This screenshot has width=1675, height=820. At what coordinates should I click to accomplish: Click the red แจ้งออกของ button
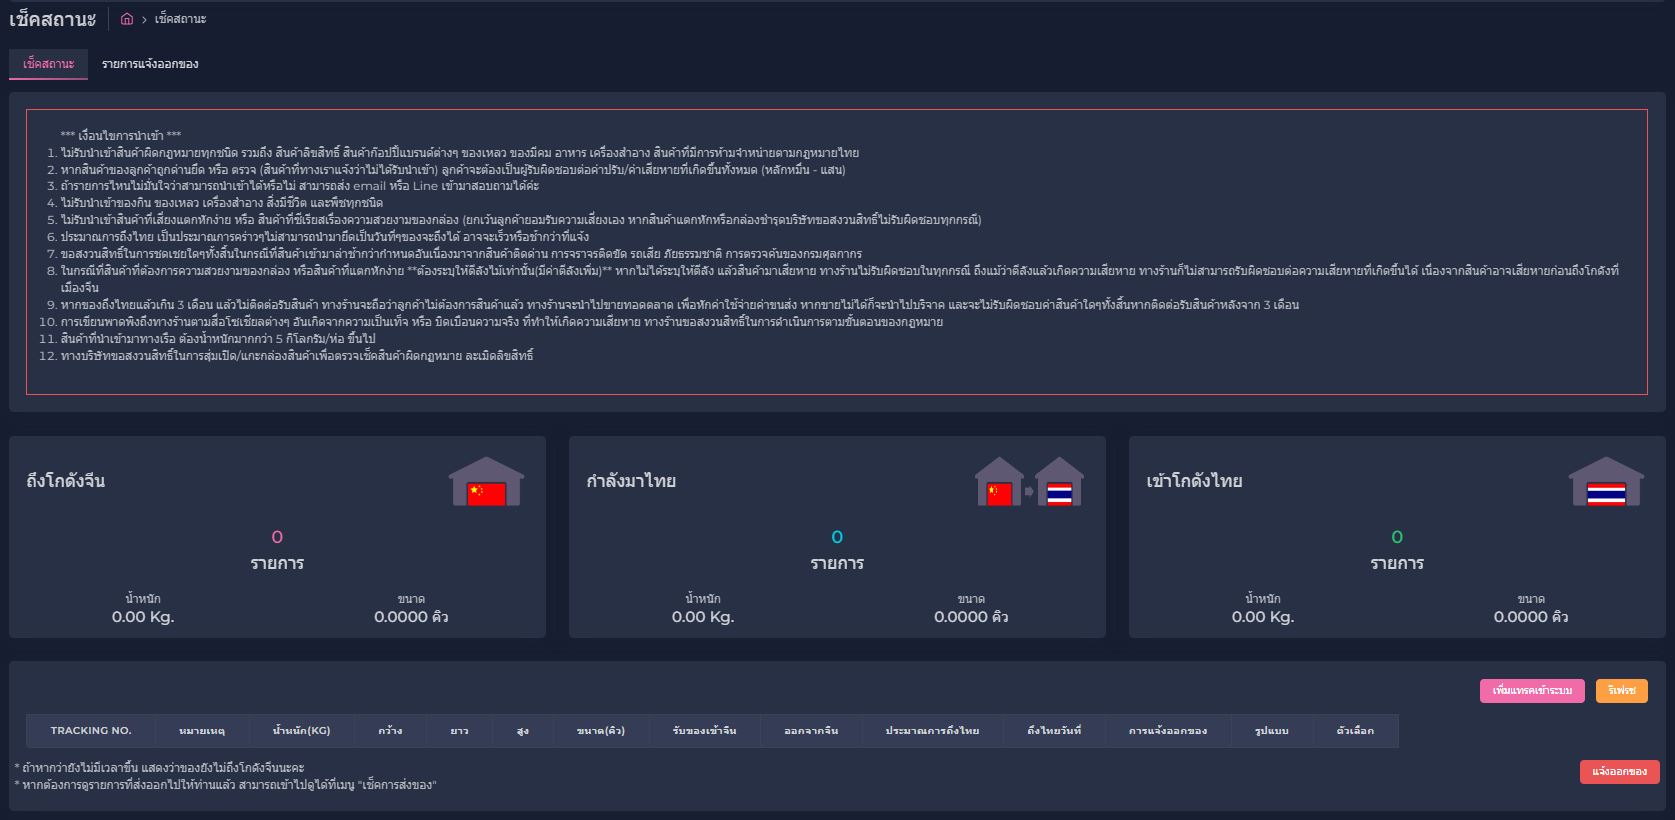[x=1619, y=772]
